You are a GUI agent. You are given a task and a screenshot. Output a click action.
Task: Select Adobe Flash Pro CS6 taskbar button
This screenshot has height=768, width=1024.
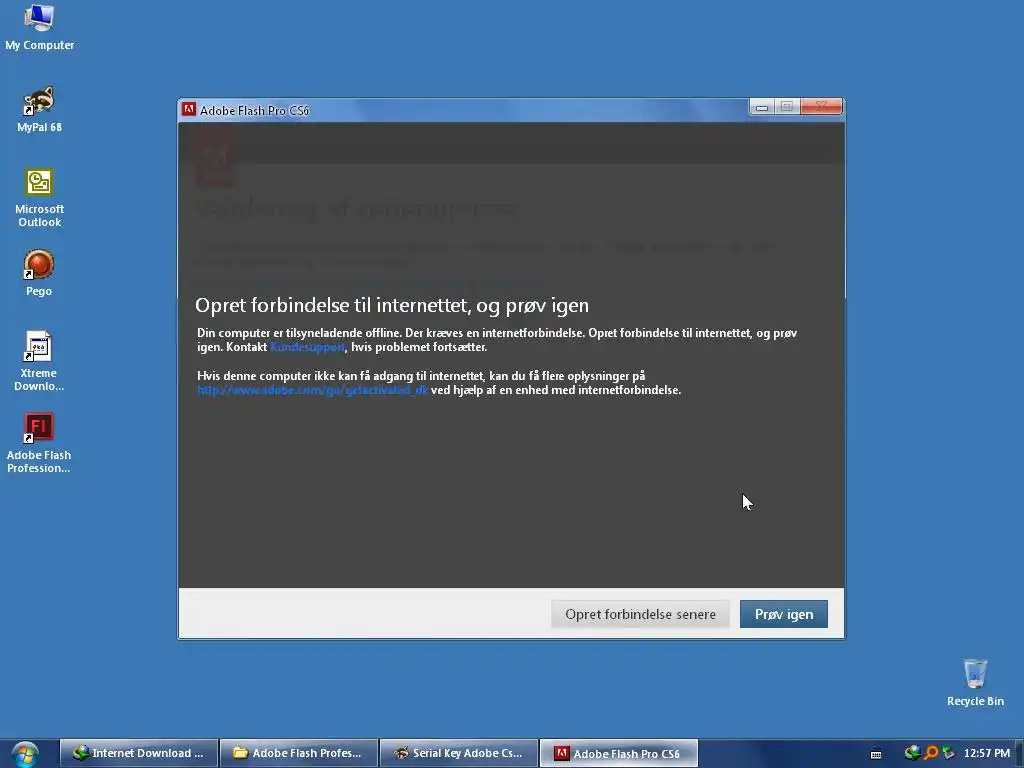[618, 753]
